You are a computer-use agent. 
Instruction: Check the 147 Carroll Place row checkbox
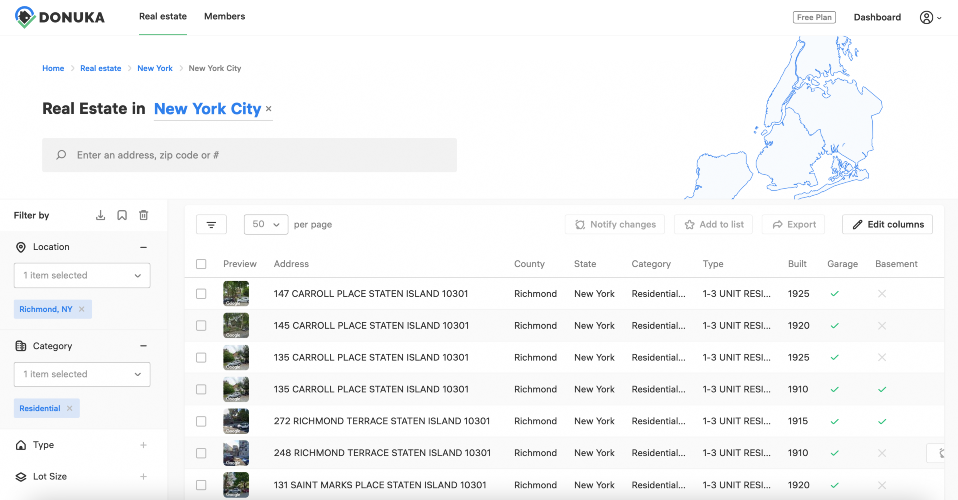tap(201, 294)
